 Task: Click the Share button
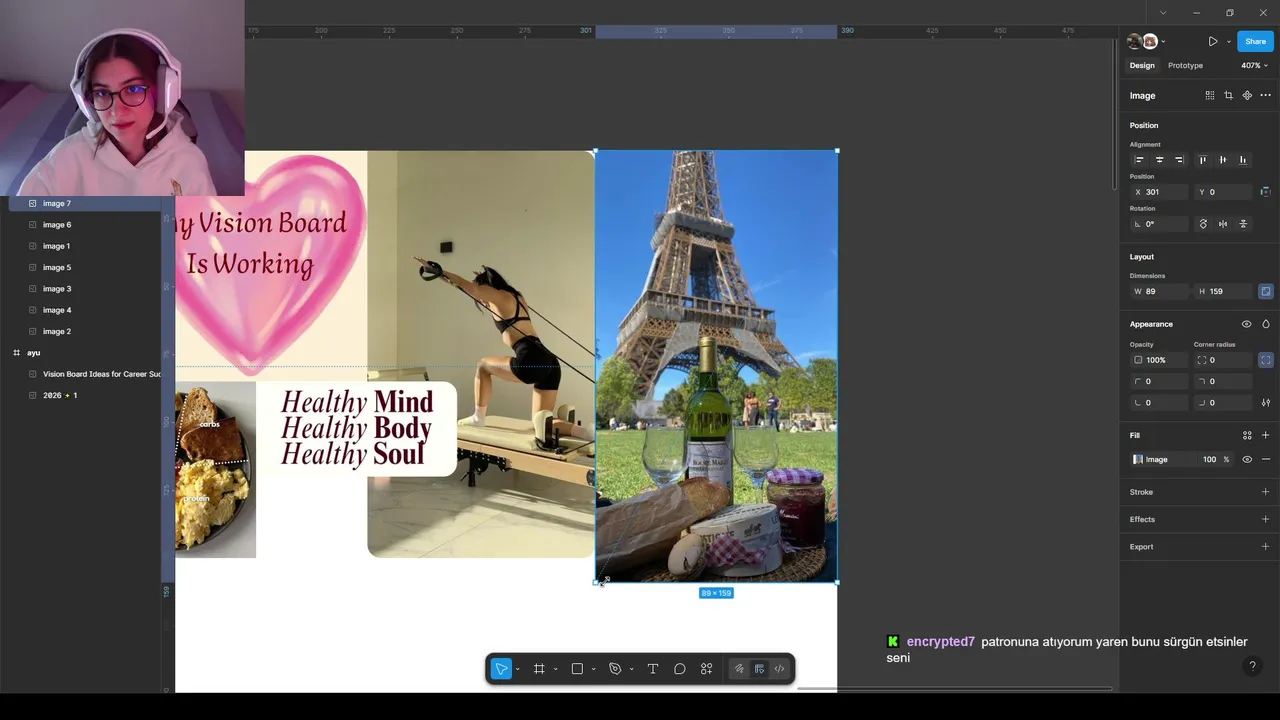pyautogui.click(x=1255, y=41)
